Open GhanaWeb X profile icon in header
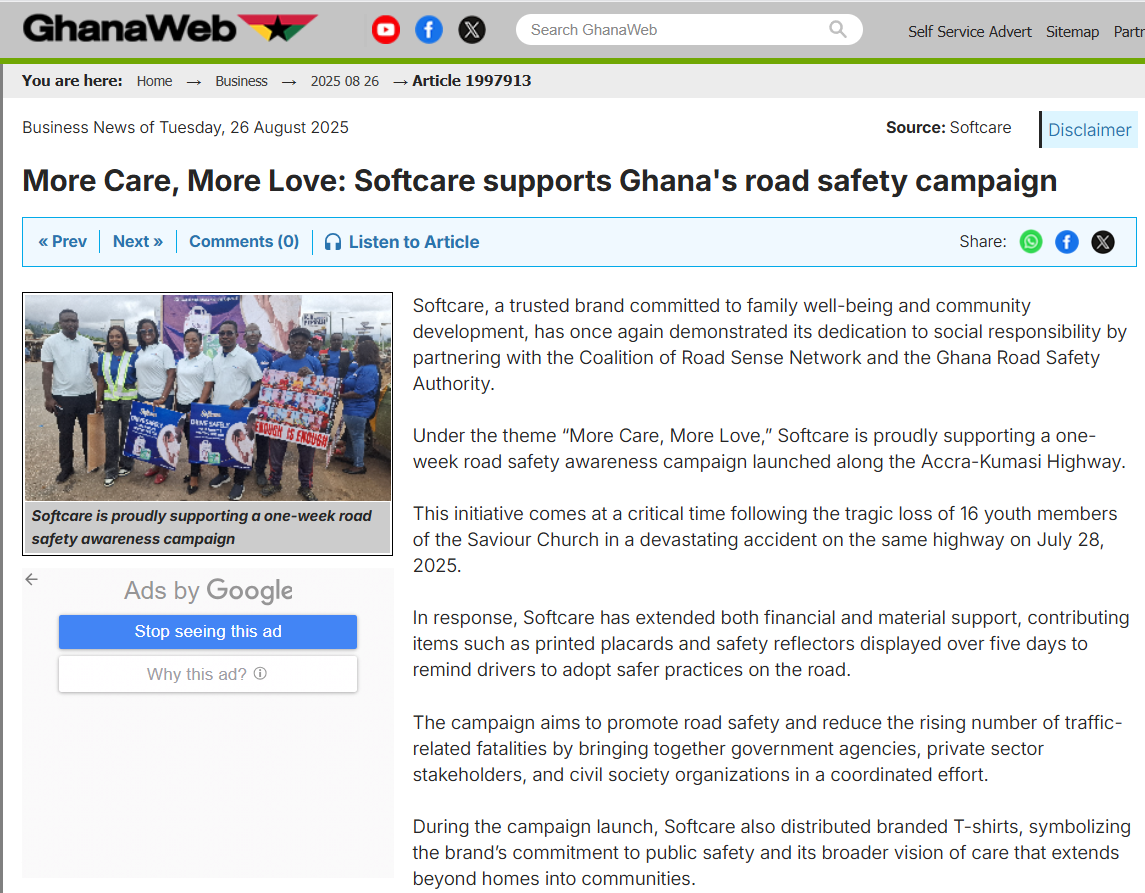This screenshot has height=893, width=1145. pos(472,30)
